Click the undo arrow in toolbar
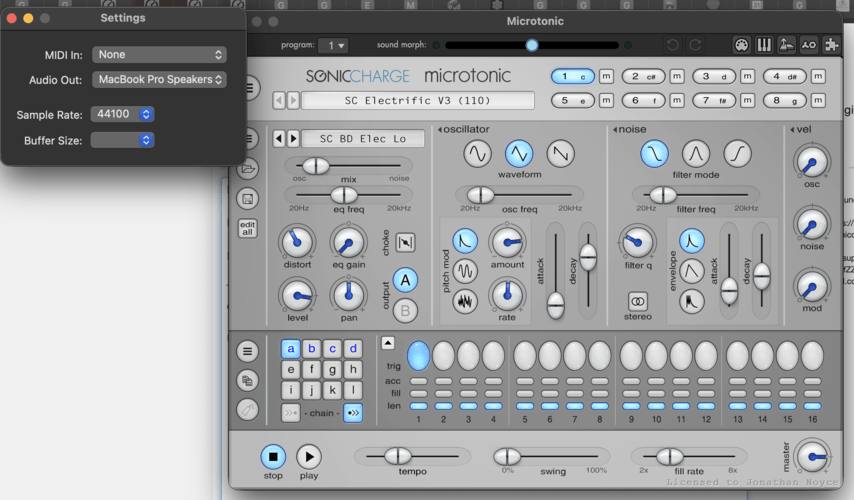Viewport: 854px width, 500px height. [673, 45]
